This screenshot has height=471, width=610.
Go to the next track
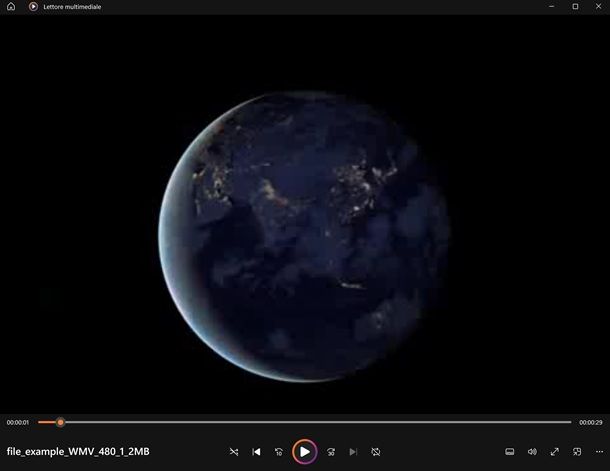coord(352,452)
